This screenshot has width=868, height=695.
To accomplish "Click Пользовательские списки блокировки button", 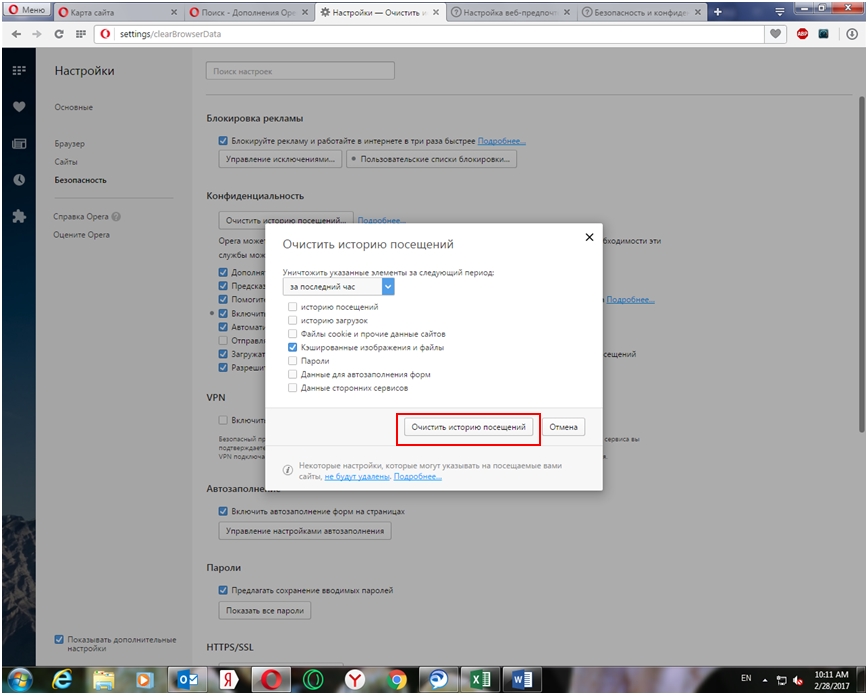I will pos(431,159).
